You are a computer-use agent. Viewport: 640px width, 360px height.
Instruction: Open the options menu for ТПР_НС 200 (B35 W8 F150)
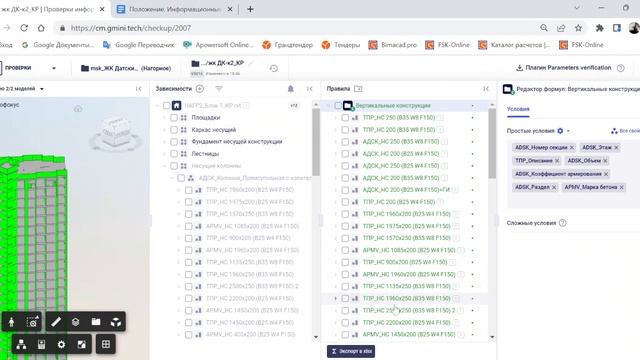point(473,129)
